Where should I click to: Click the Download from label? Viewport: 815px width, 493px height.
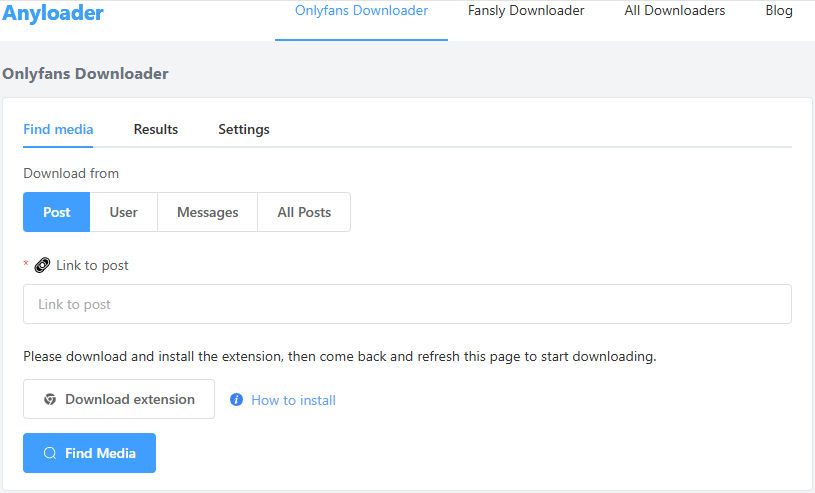(x=71, y=173)
